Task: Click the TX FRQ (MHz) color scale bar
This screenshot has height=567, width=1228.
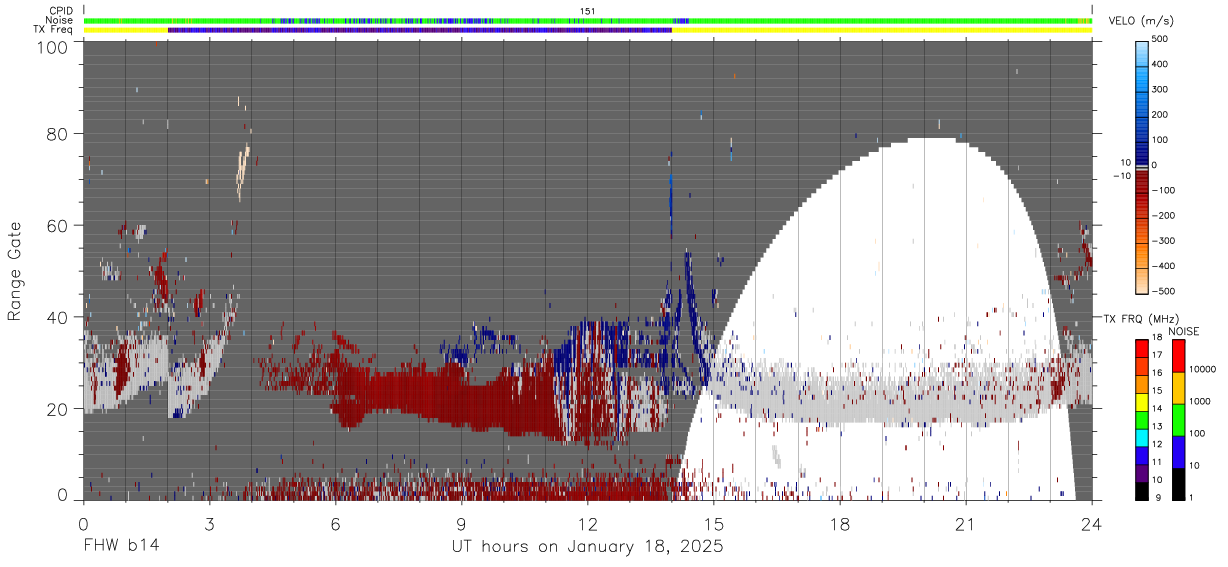Action: 1142,419
